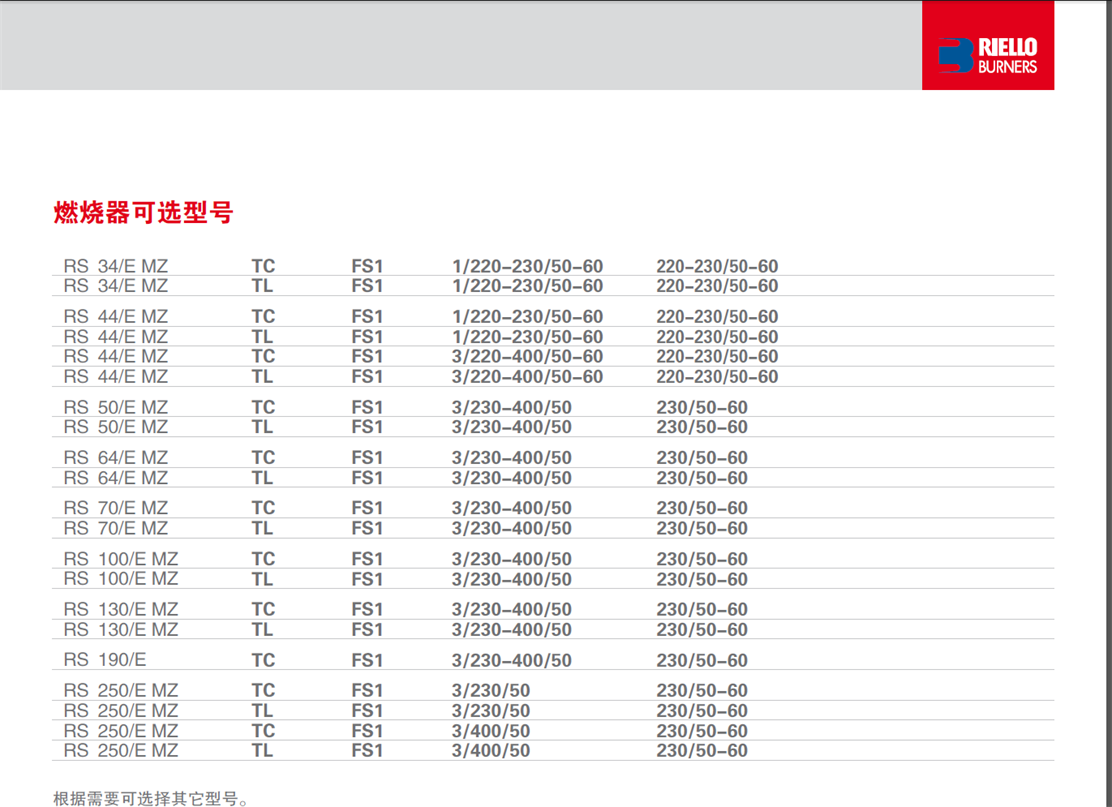This screenshot has width=1112, height=807.
Task: Click FS1 in the RS 190/E row
Action: pos(367,660)
